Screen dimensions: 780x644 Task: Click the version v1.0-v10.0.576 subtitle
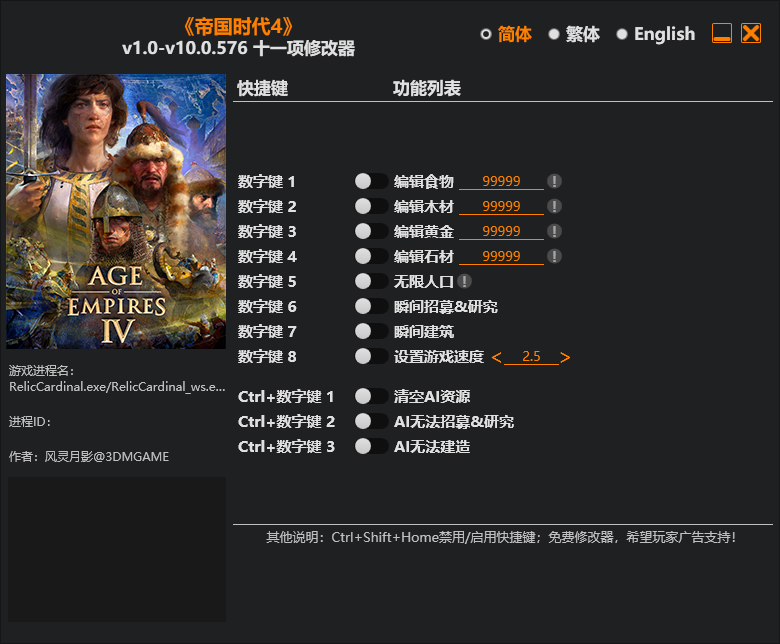point(238,48)
